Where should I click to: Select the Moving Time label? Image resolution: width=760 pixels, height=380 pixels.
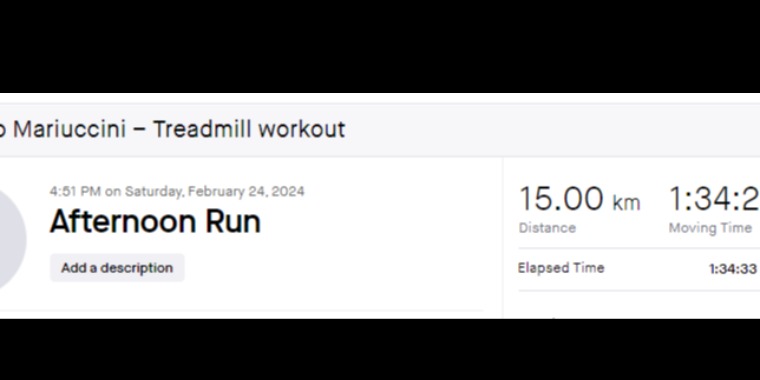point(710,228)
